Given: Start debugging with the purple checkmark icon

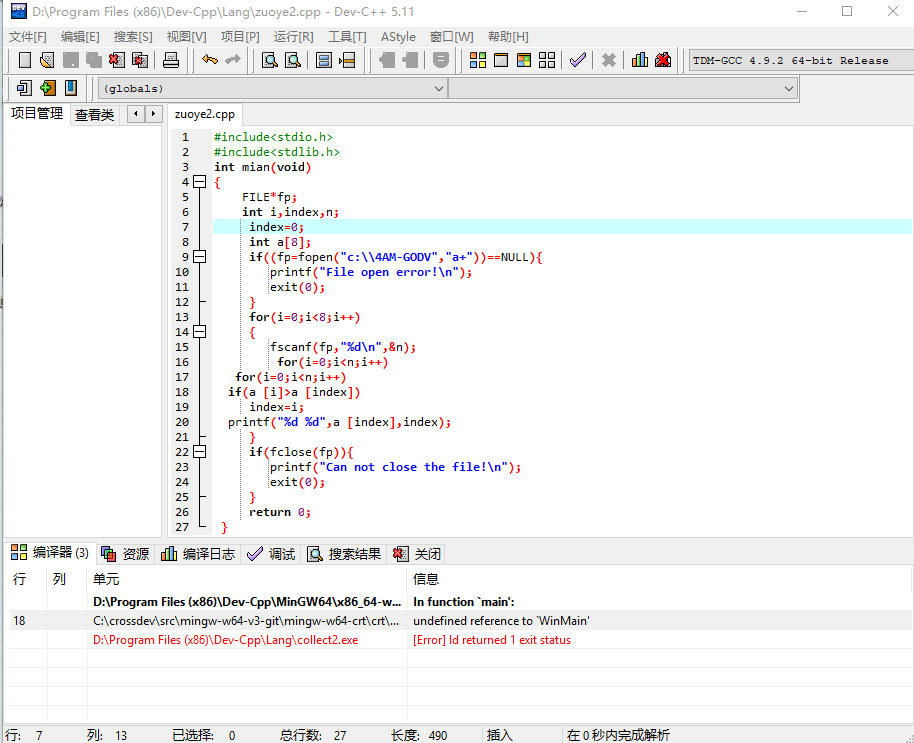Looking at the screenshot, I should tap(577, 61).
